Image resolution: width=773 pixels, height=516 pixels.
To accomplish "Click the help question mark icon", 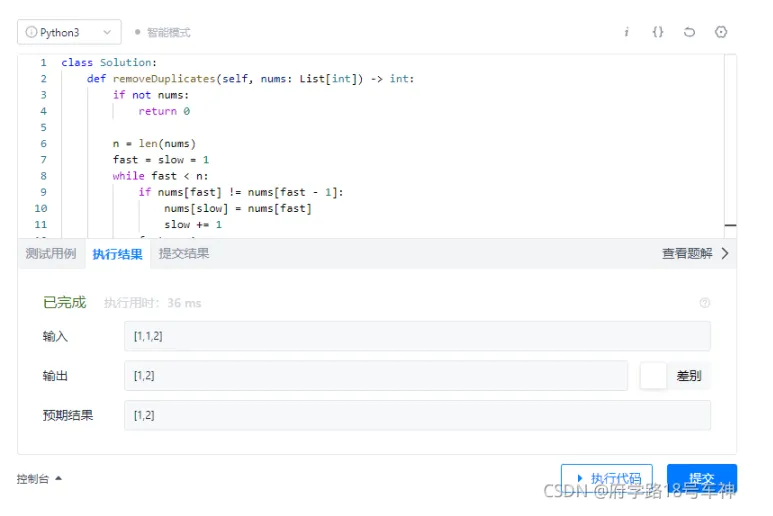I will [705, 303].
